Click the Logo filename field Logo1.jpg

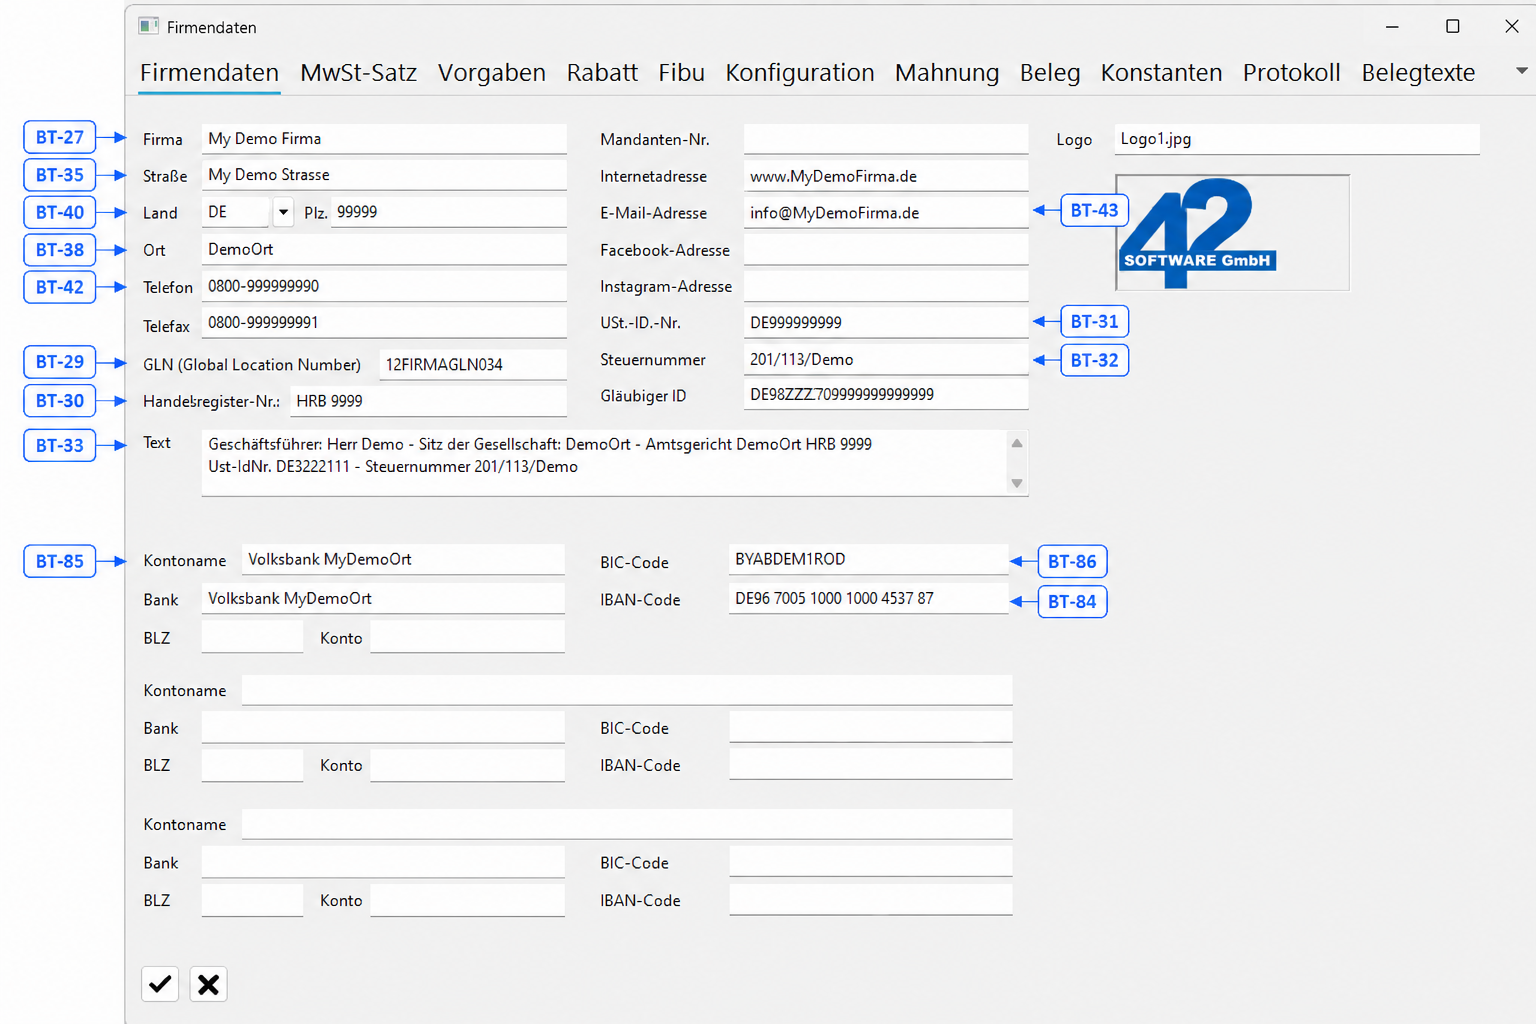tap(1297, 139)
